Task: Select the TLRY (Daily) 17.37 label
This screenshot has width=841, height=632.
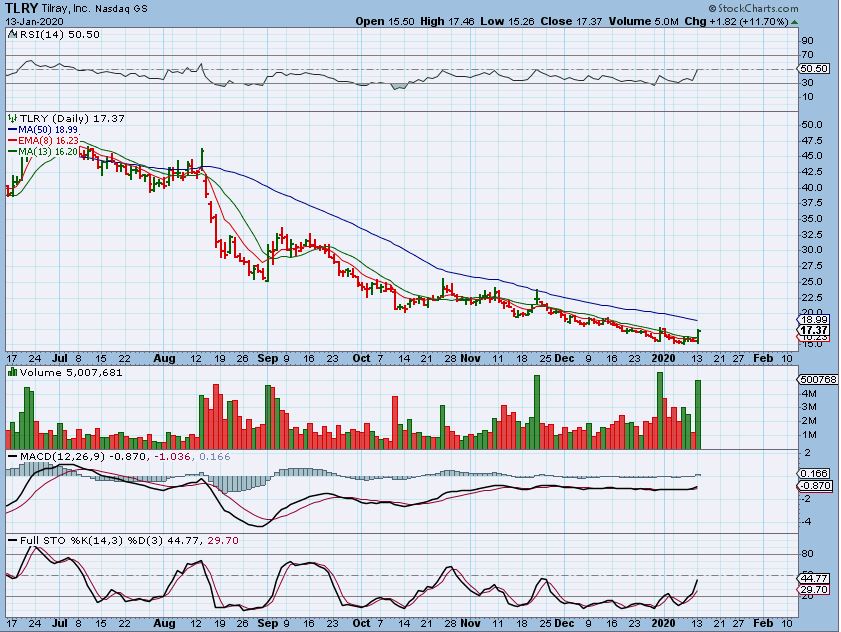Action: pos(72,118)
